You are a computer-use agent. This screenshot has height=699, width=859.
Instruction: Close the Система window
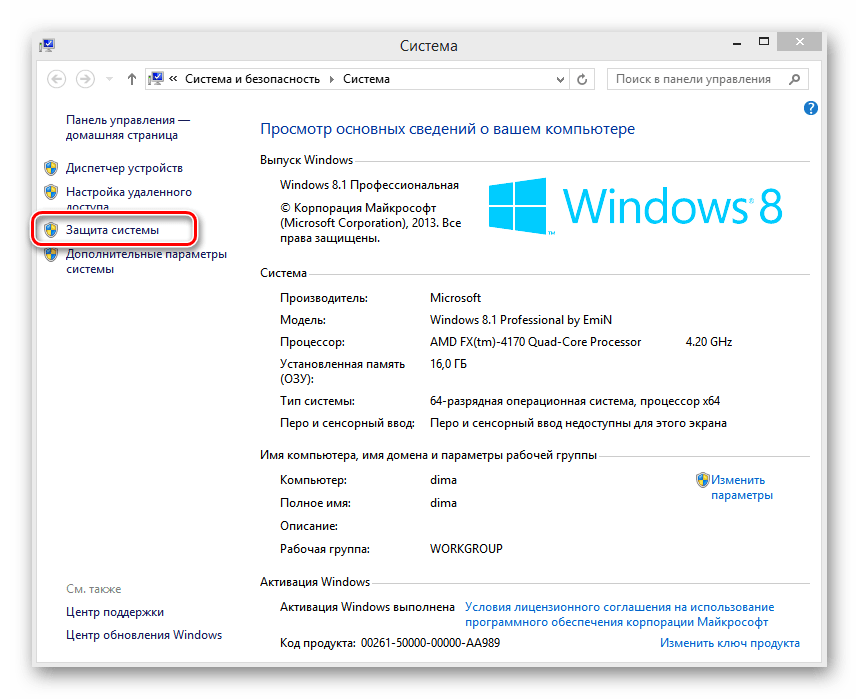[x=800, y=42]
